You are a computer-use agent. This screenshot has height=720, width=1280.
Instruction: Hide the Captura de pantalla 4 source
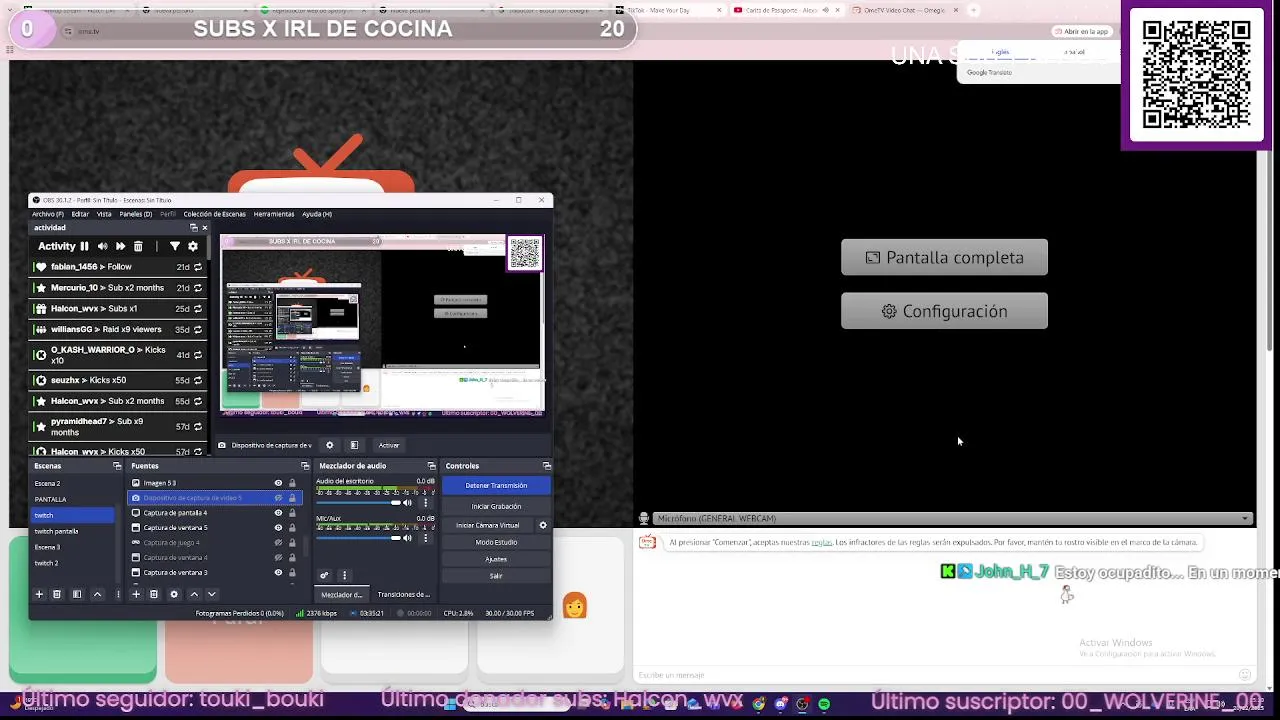(x=278, y=513)
